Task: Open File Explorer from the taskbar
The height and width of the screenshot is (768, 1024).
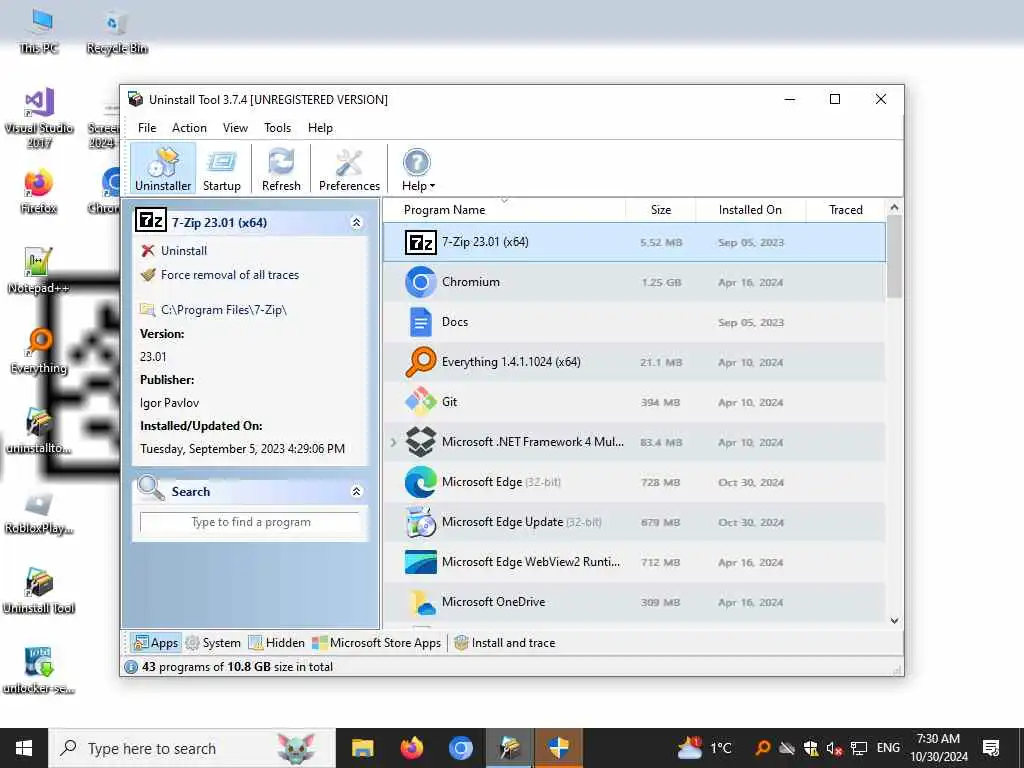Action: click(362, 748)
